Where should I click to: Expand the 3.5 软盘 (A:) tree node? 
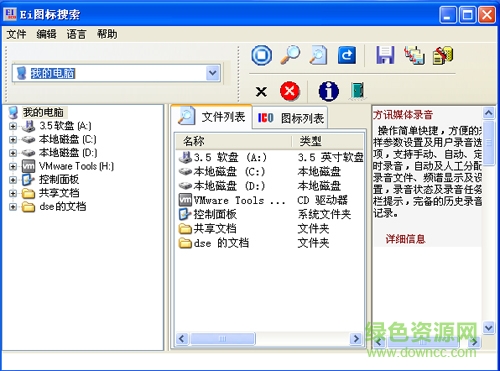(13, 126)
